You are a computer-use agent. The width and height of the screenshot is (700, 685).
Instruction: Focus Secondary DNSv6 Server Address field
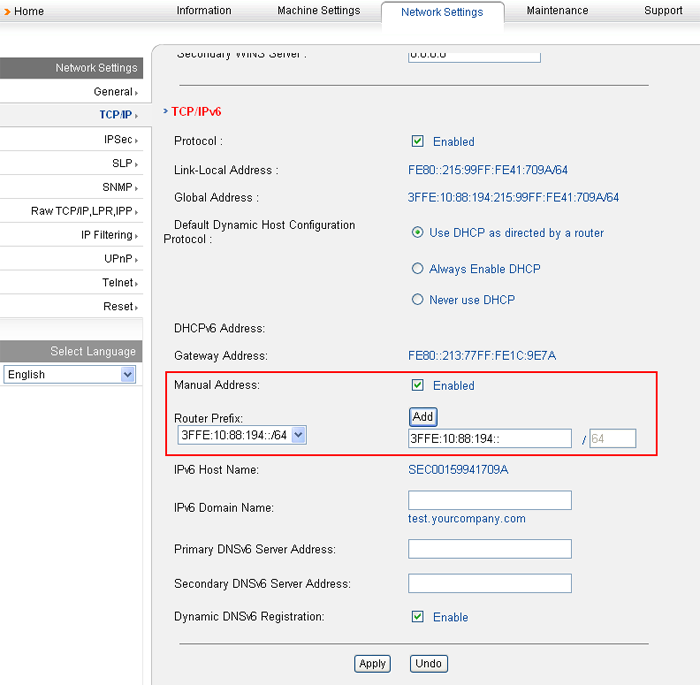point(490,583)
